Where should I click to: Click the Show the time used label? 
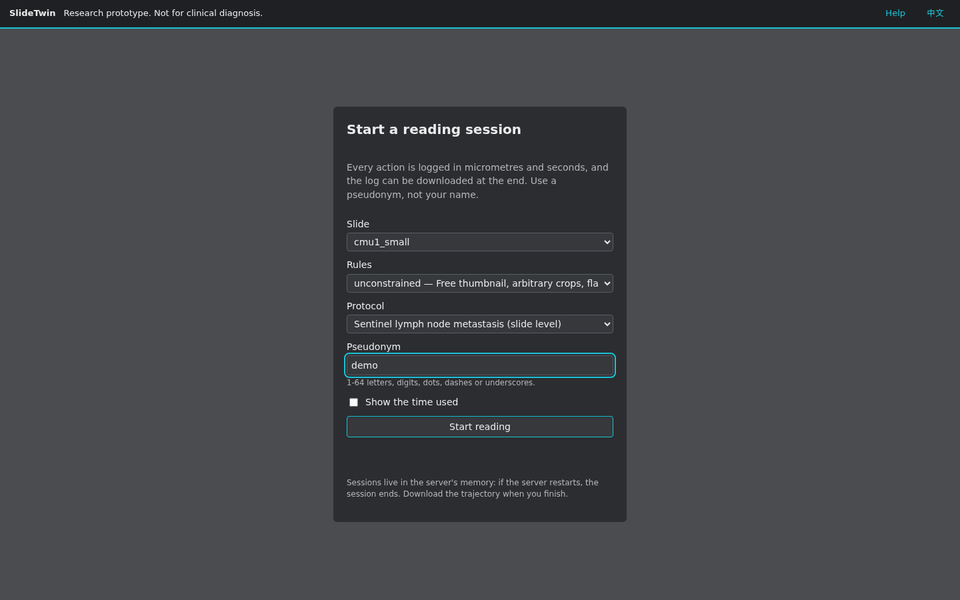411,402
